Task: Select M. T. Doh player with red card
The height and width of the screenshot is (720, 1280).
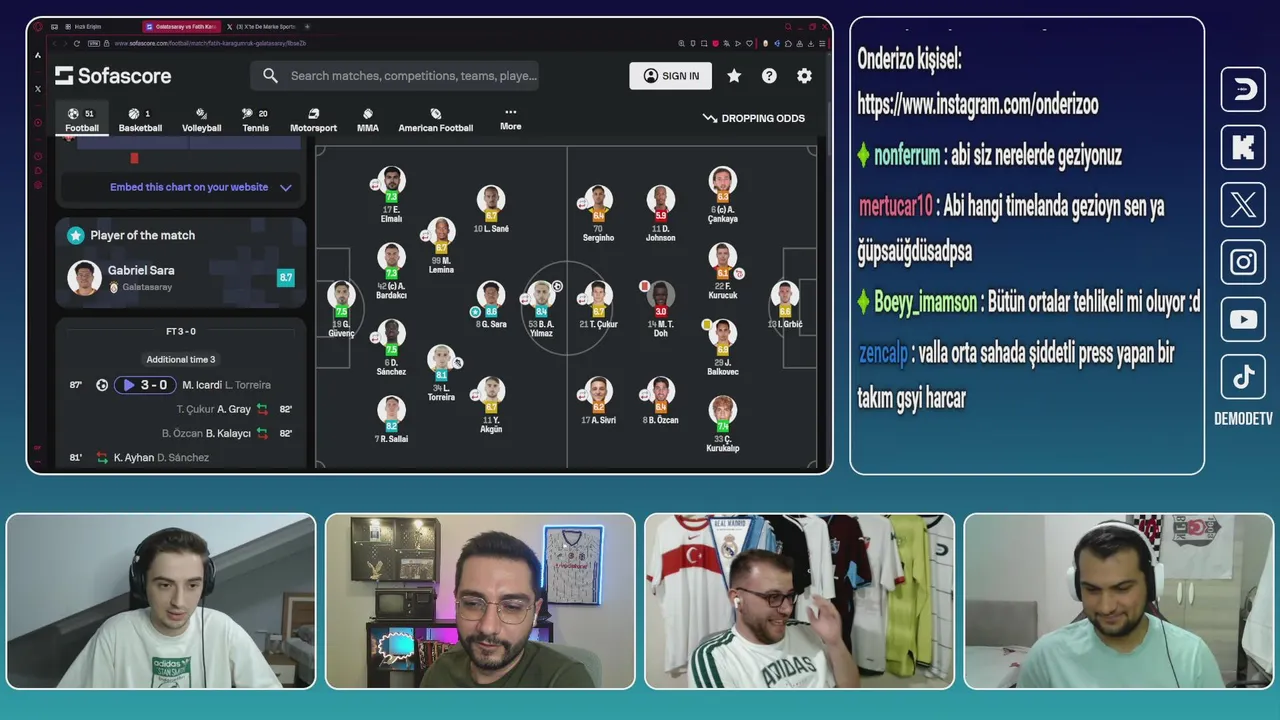Action: pos(661,294)
